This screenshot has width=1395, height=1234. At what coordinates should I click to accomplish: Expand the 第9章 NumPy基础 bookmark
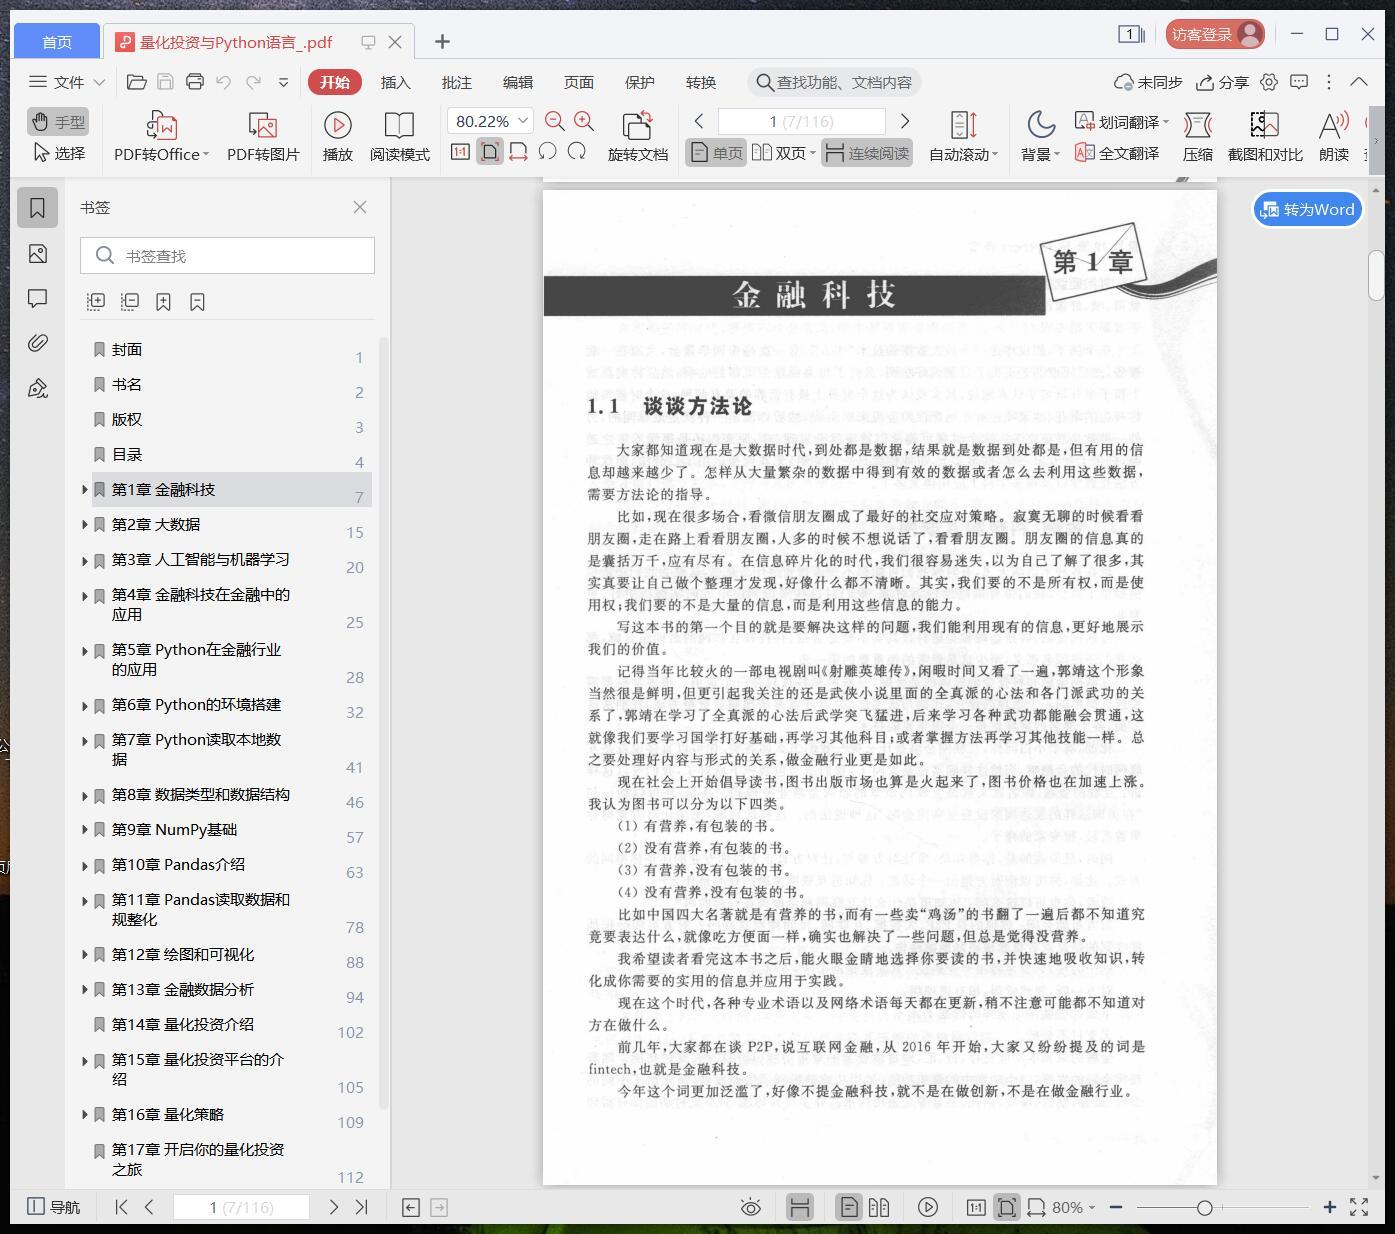[85, 830]
